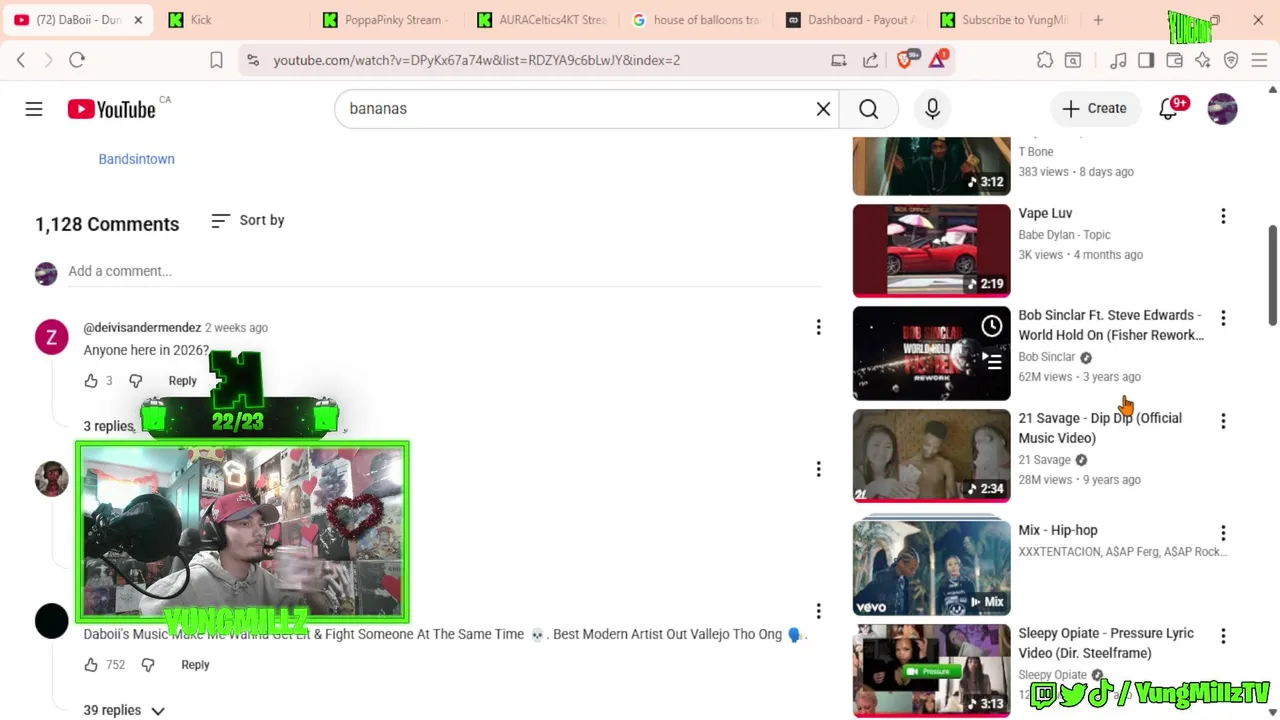Open the Sleepy Opiate Pressure thumbnail

931,670
